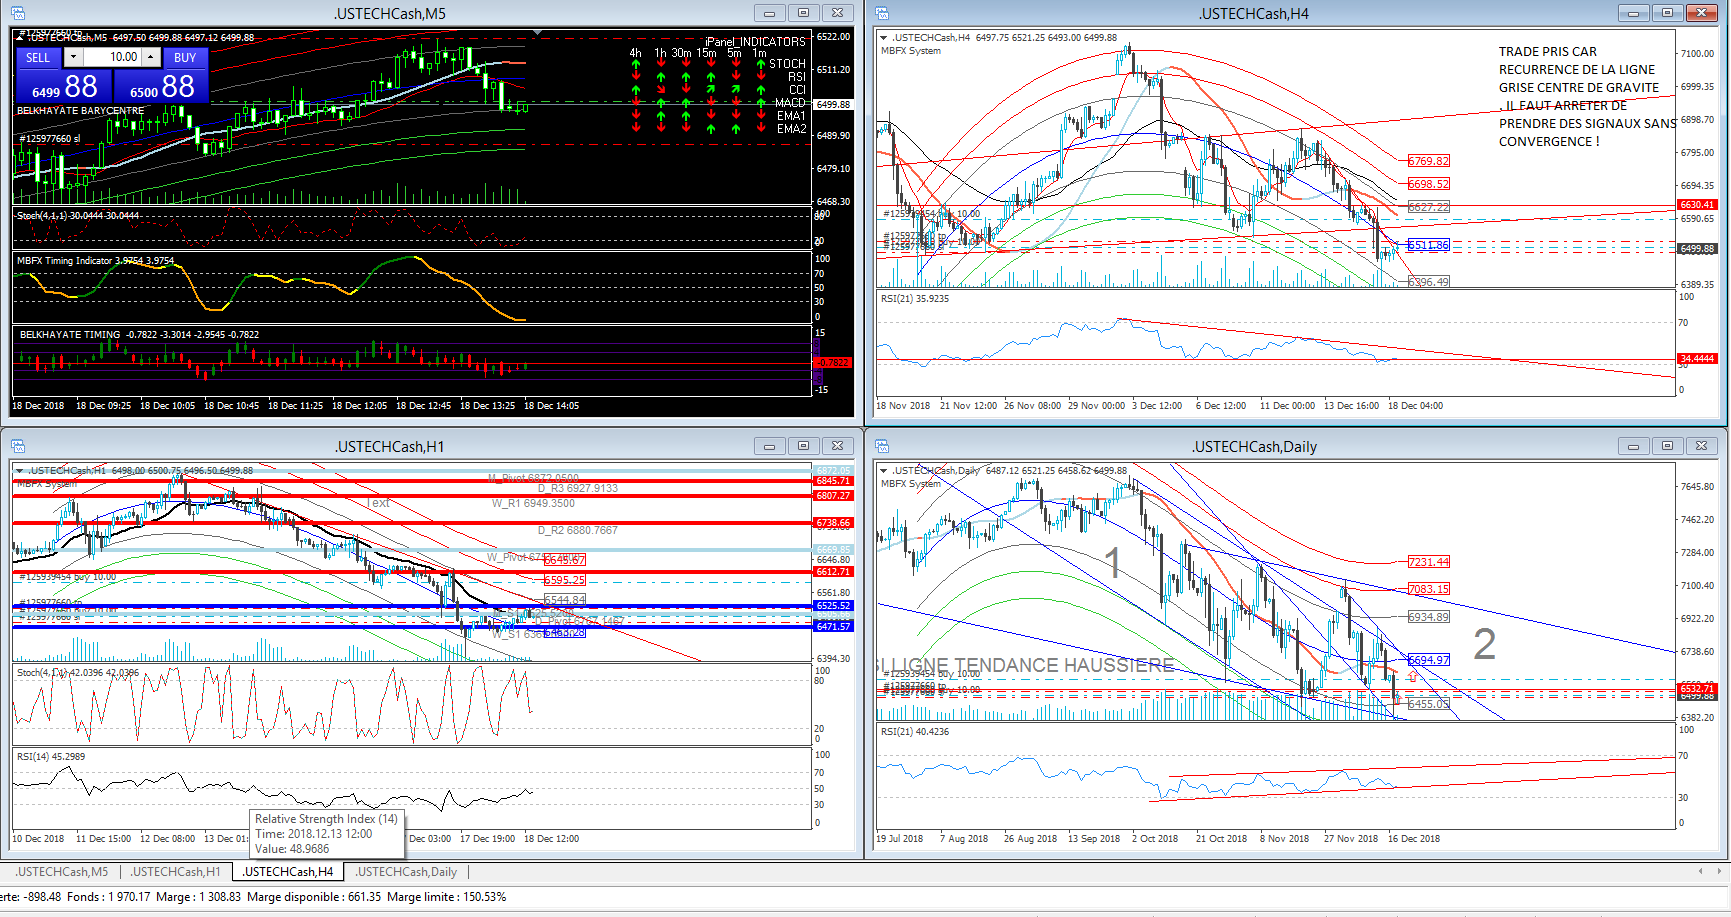Screen dimensions: 1731x917
Task: Collapse the one-click trading panel on M5 chart
Action: point(21,38)
